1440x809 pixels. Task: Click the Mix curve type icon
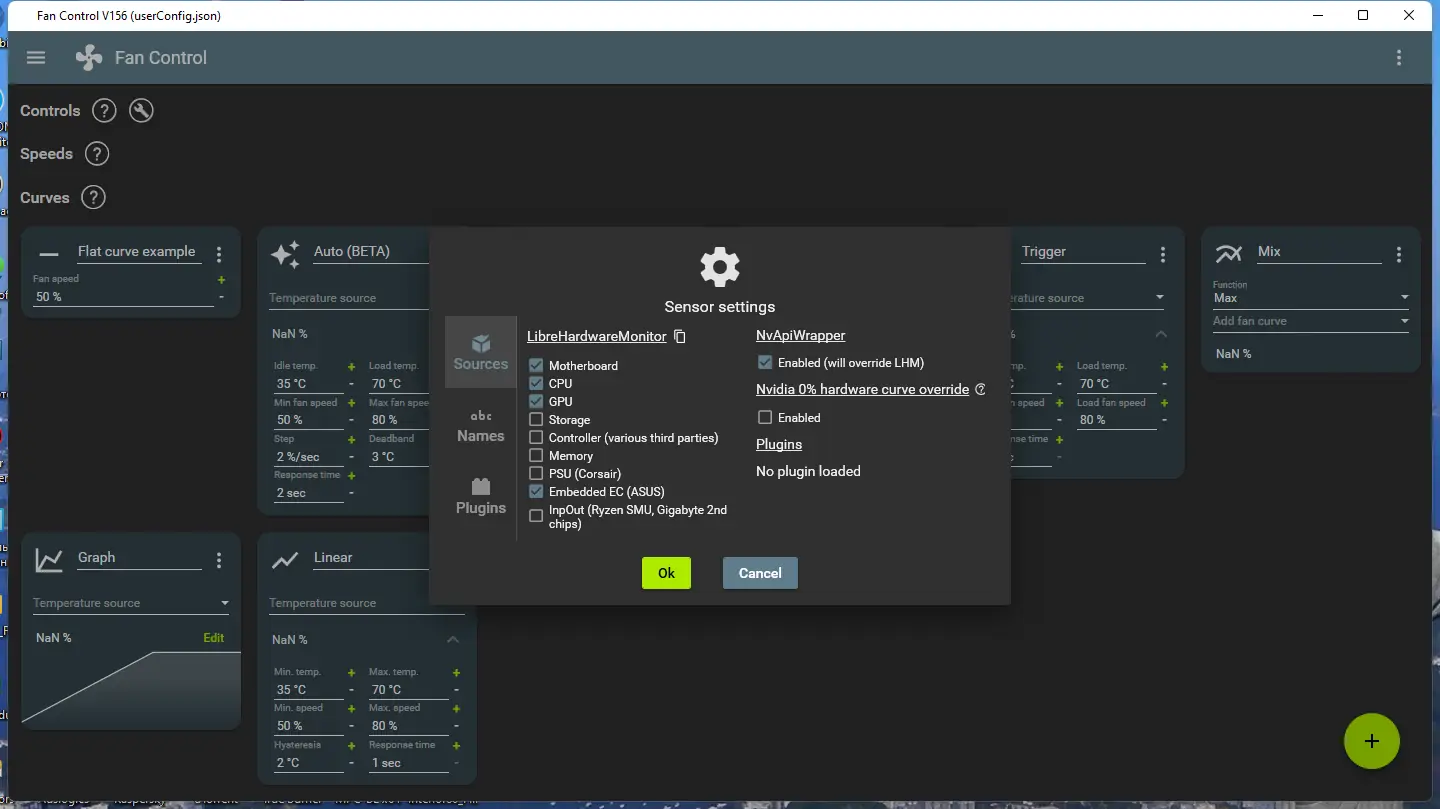(1229, 253)
